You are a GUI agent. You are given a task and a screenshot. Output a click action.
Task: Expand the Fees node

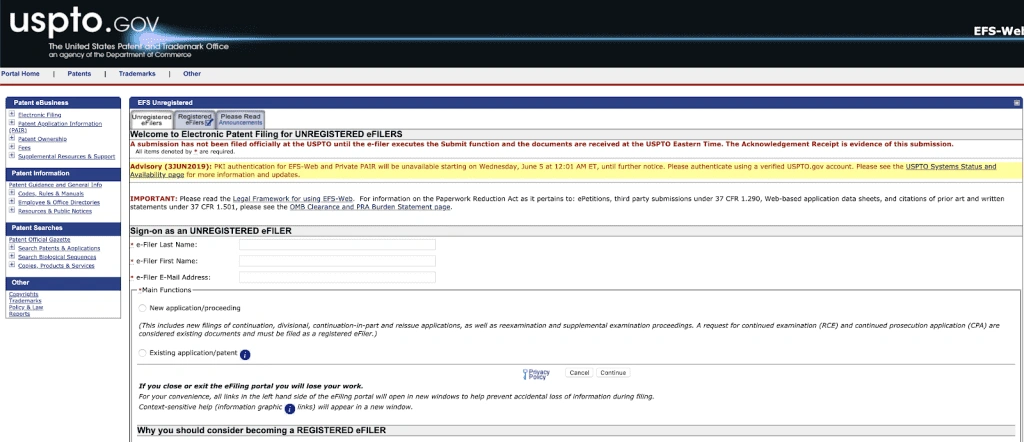(12, 148)
